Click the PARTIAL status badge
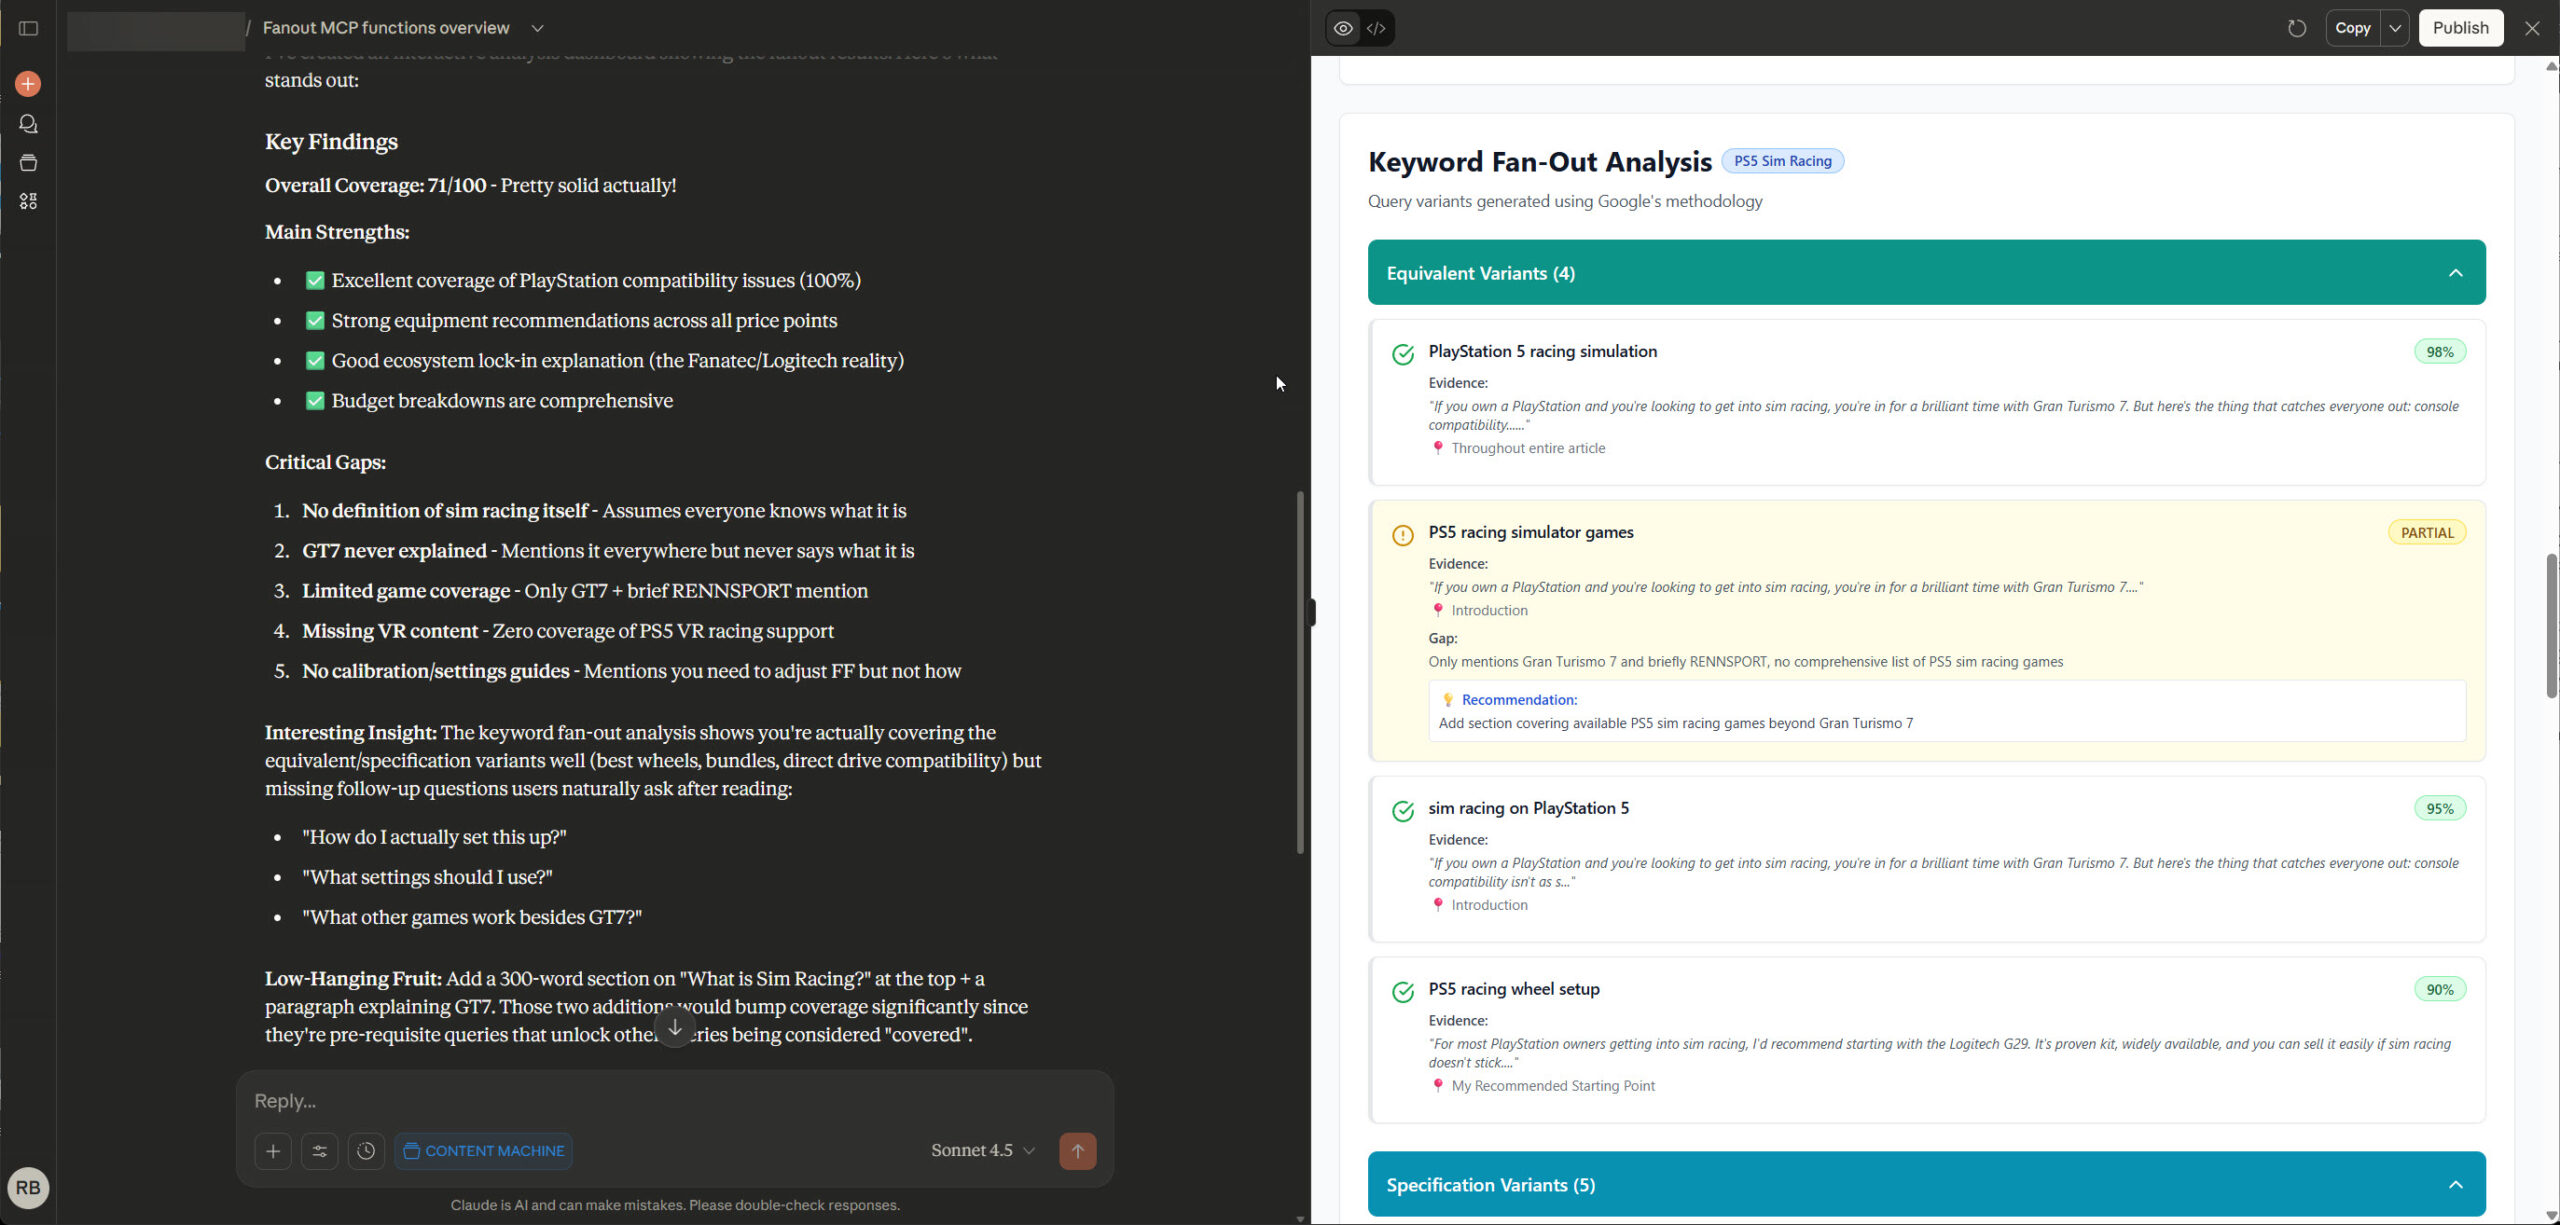Screen dimensions: 2560x1225 pos(2427,533)
